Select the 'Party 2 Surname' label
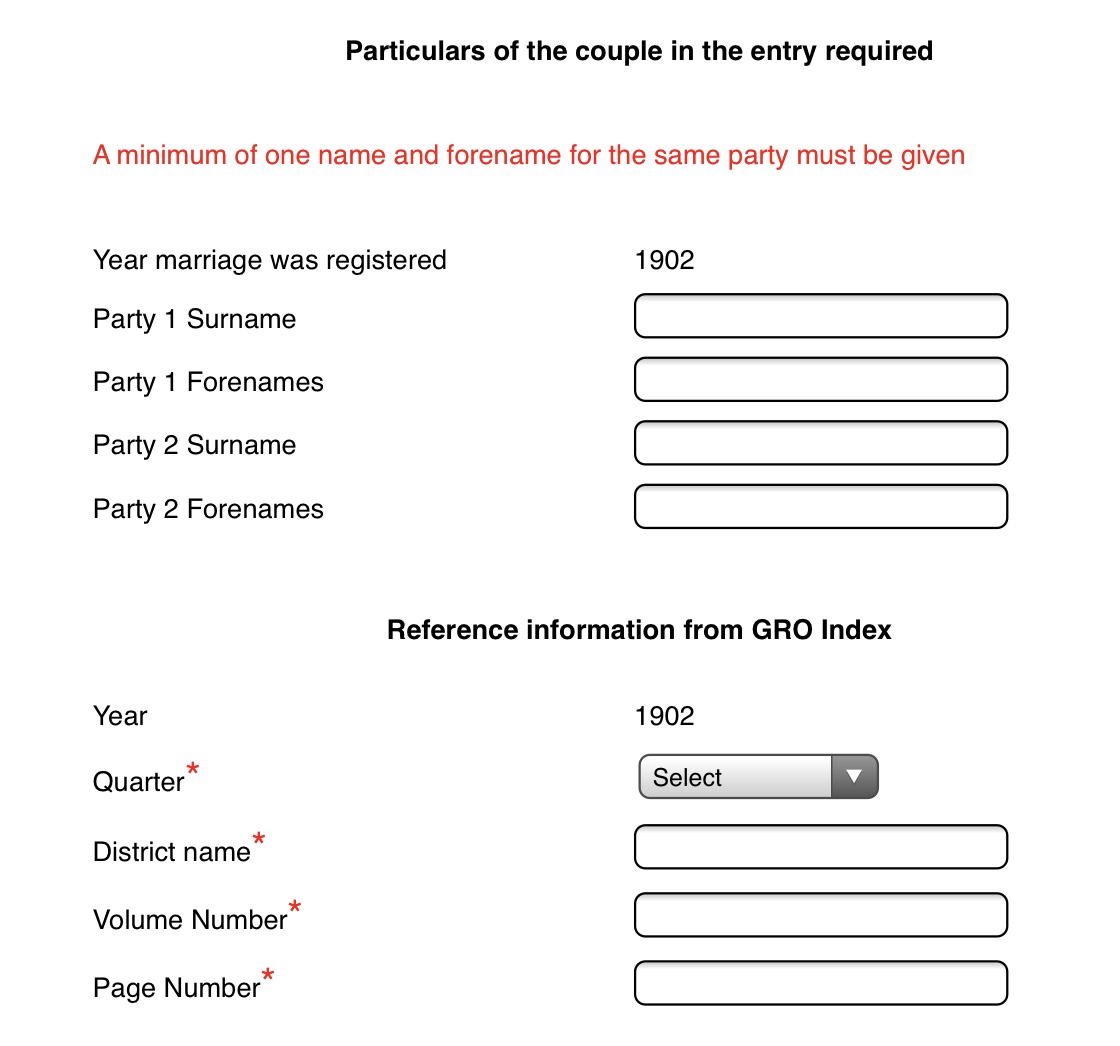Image resolution: width=1120 pixels, height=1046 pixels. (194, 445)
